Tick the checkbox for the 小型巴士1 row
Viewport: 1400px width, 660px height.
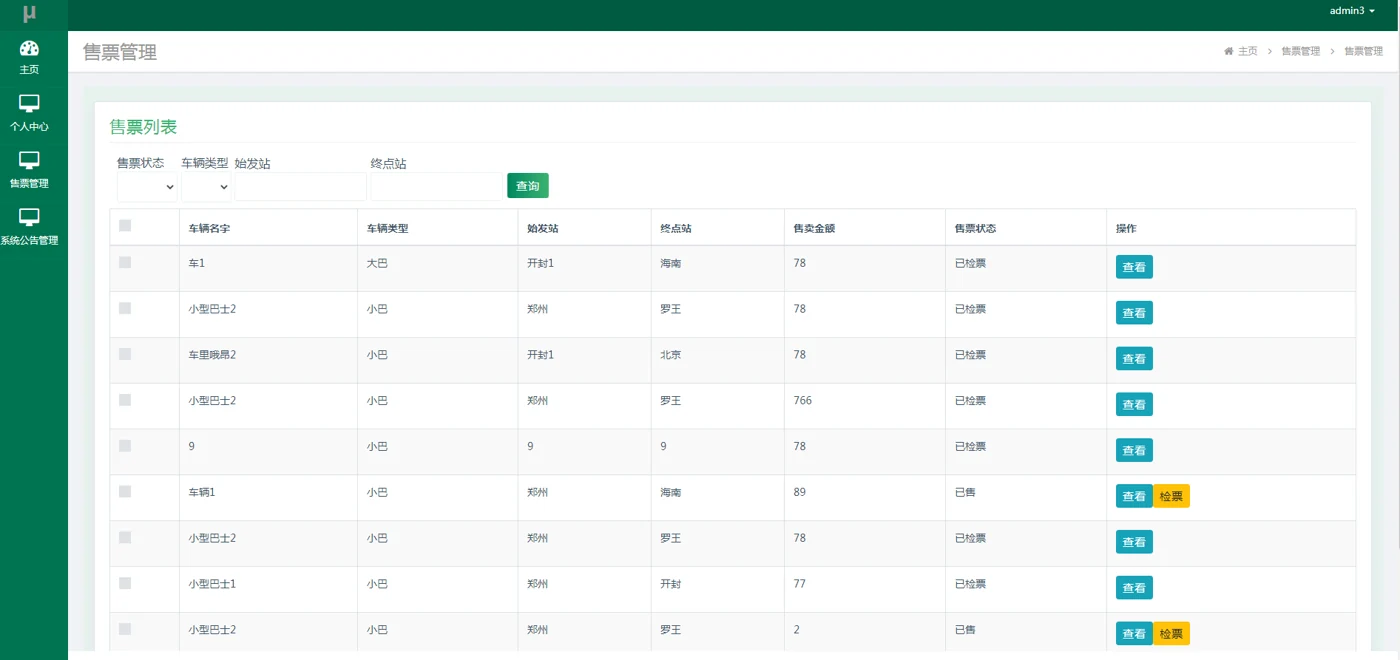coord(125,583)
